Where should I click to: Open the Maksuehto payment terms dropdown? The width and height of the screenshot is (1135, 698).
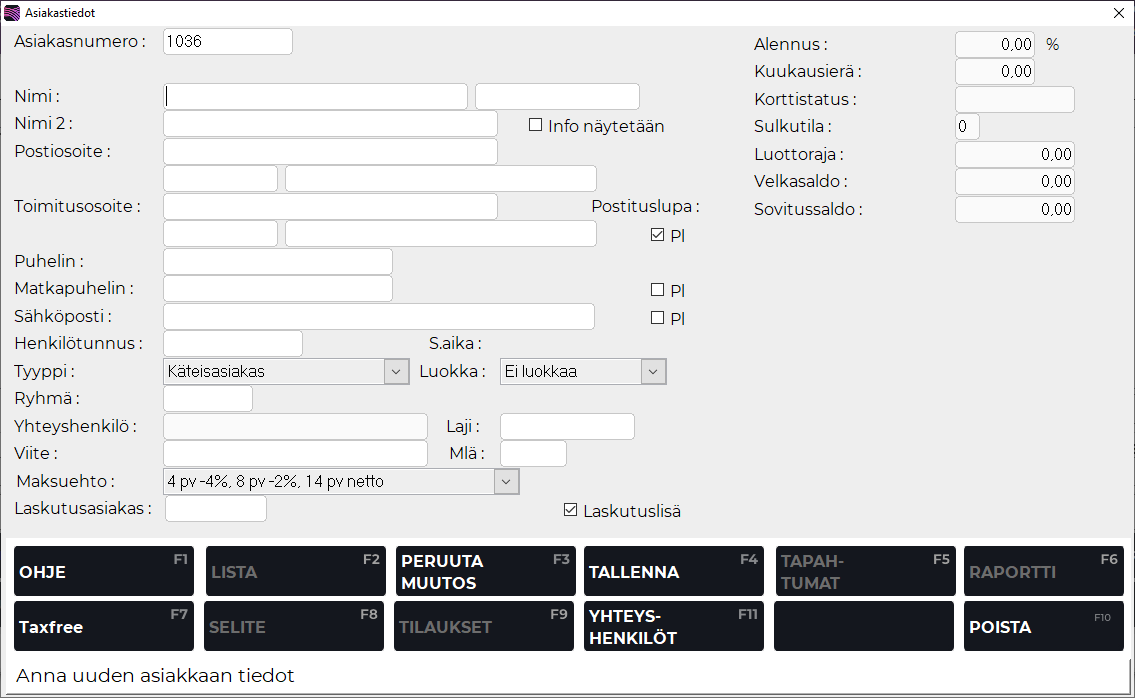pyautogui.click(x=506, y=481)
